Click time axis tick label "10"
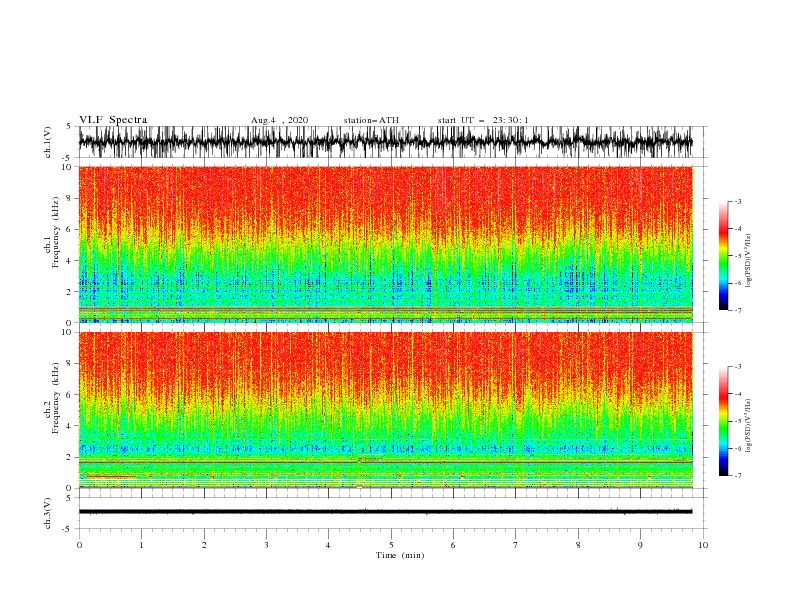The width and height of the screenshot is (792, 612). click(703, 545)
